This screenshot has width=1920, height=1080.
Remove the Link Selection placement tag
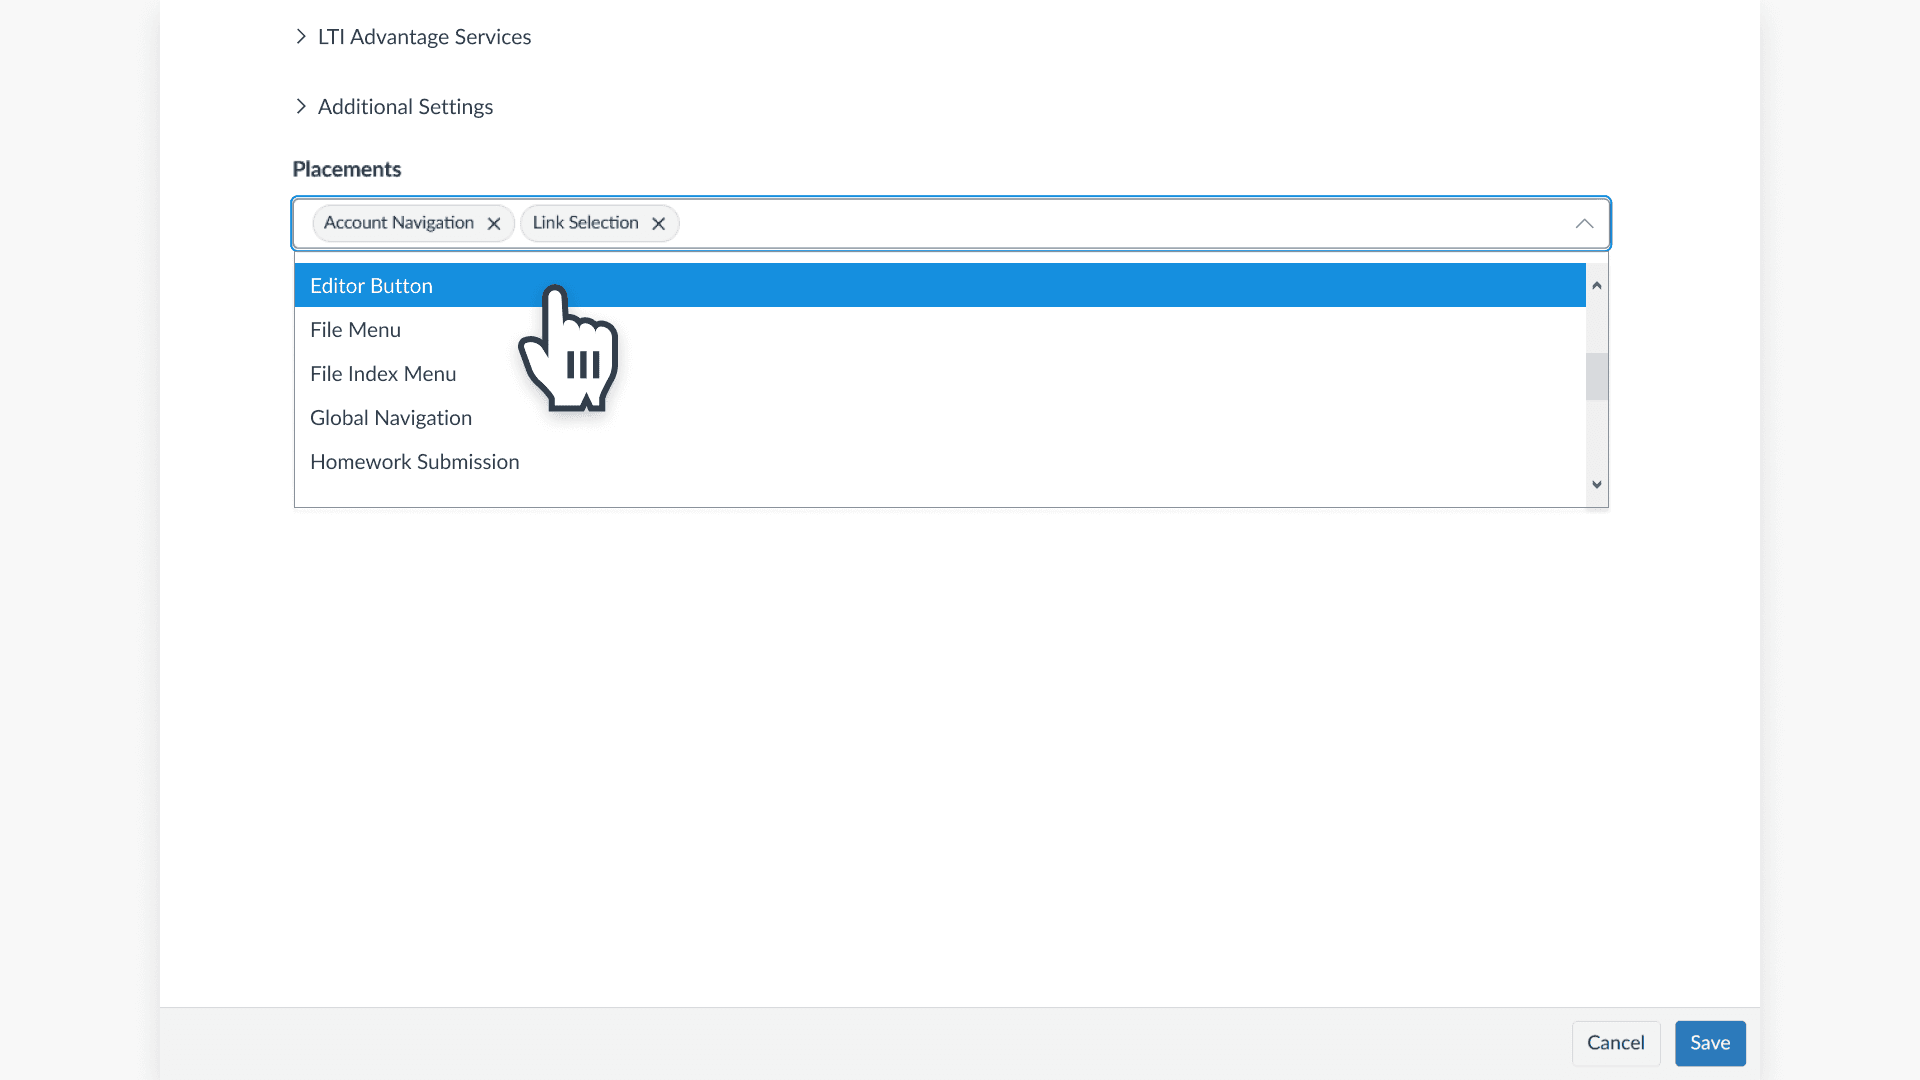coord(658,223)
